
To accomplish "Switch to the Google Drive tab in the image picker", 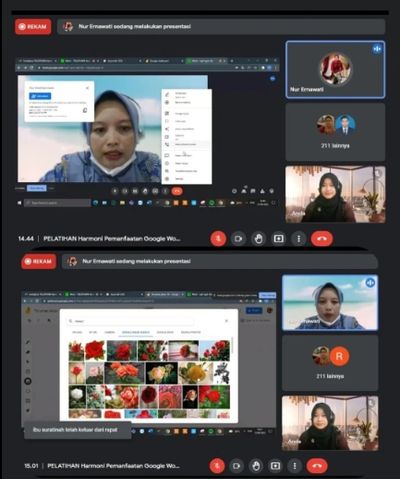I will tap(165, 332).
